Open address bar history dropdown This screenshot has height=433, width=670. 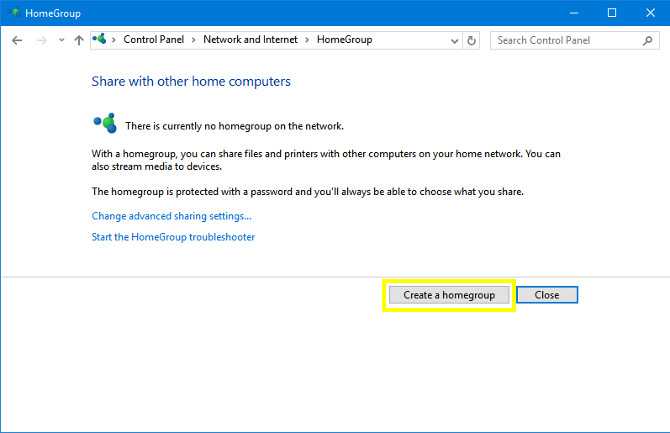454,41
